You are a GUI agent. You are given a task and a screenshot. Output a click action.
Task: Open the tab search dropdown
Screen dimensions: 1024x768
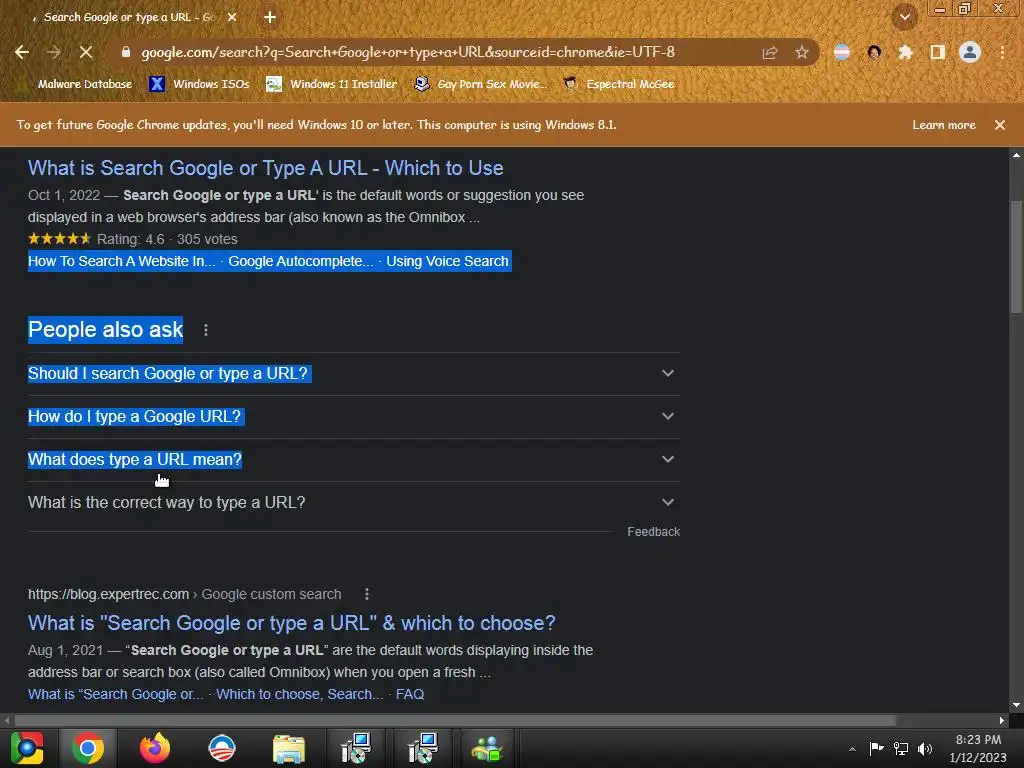pyautogui.click(x=905, y=18)
